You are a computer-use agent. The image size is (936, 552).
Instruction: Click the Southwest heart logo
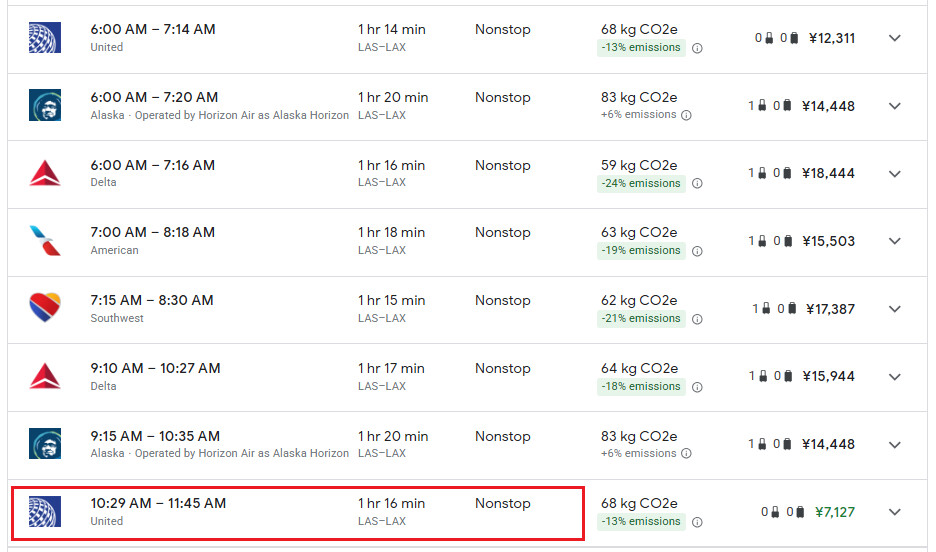coord(45,308)
